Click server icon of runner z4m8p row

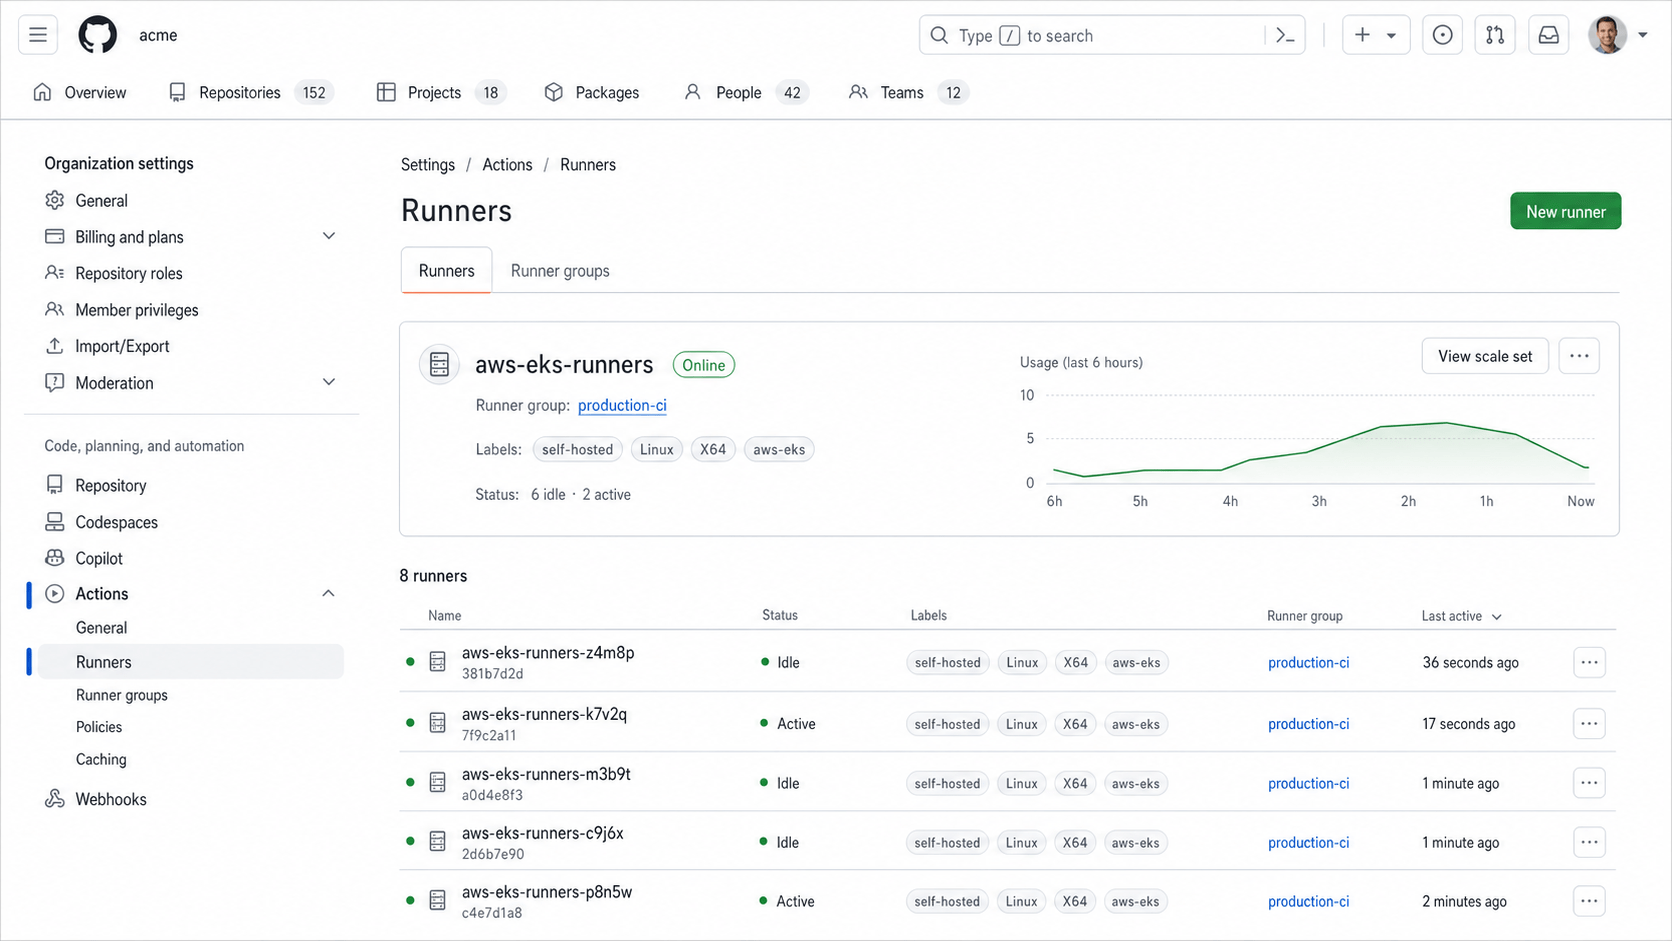[437, 662]
